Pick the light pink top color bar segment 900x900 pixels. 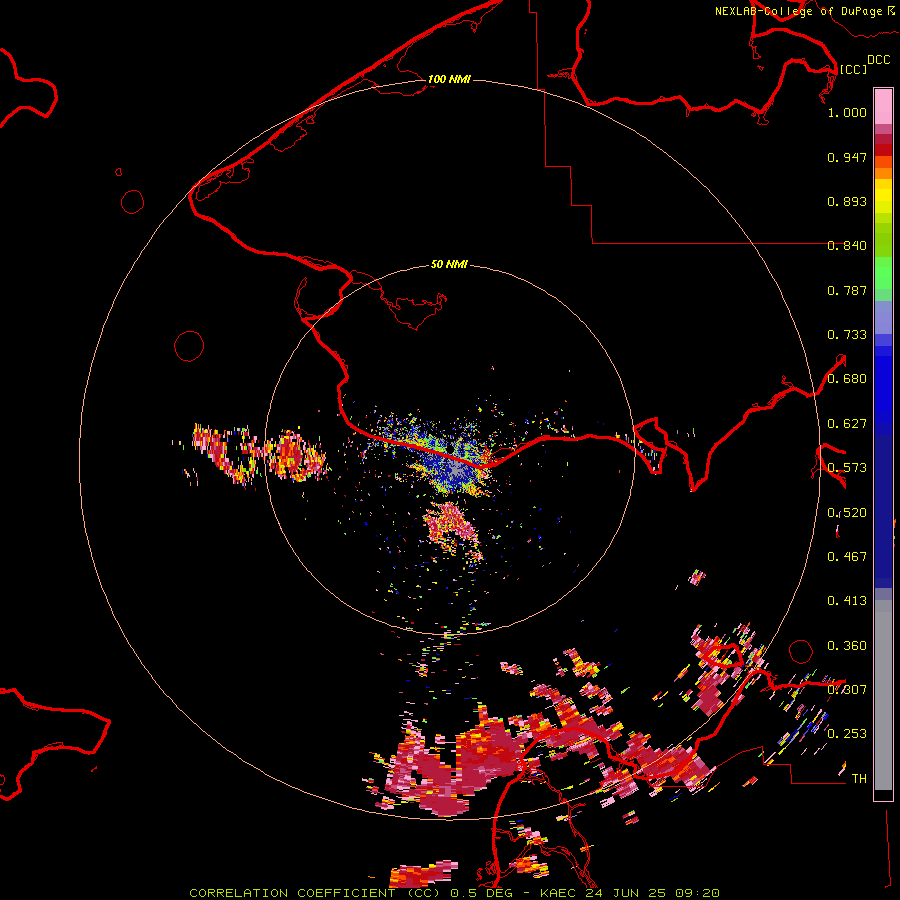tap(883, 106)
